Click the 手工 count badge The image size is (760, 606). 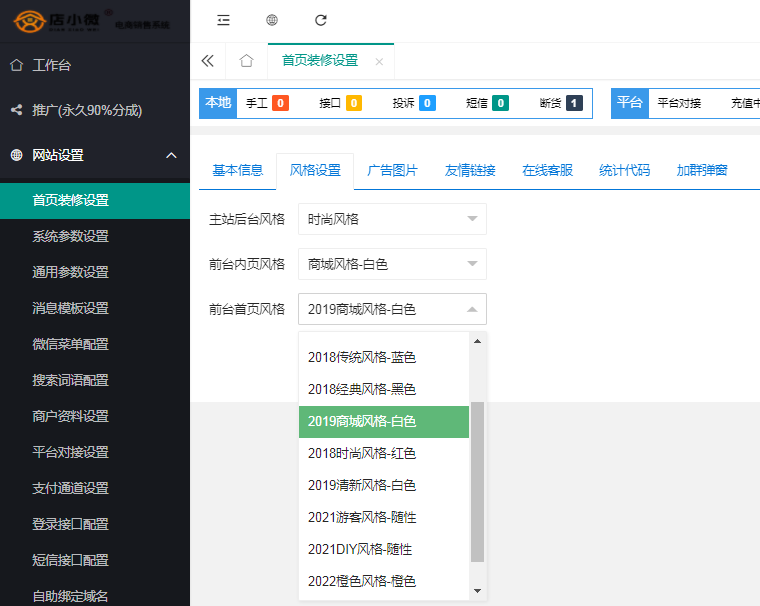[x=280, y=103]
